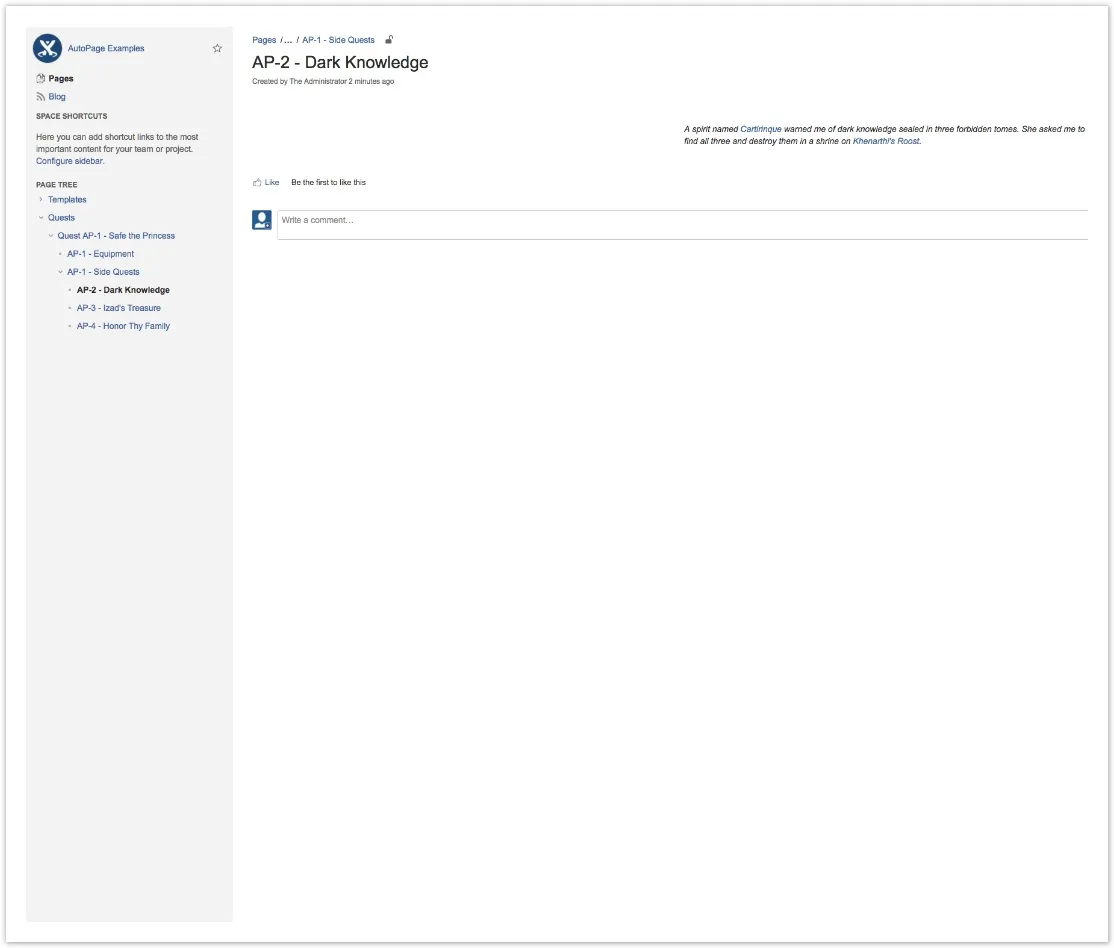Collapse the Quest AP-1 Safe the Princess node
Screen dimensions: 1114x948
click(51, 236)
